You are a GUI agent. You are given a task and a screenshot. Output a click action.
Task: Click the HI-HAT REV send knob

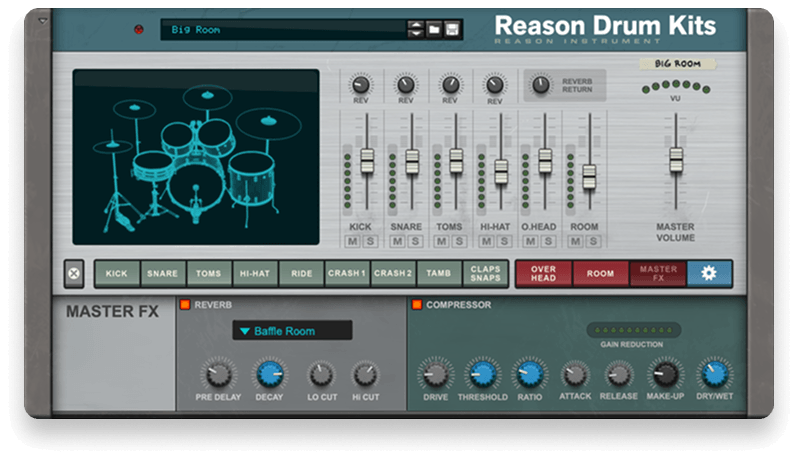click(x=495, y=84)
